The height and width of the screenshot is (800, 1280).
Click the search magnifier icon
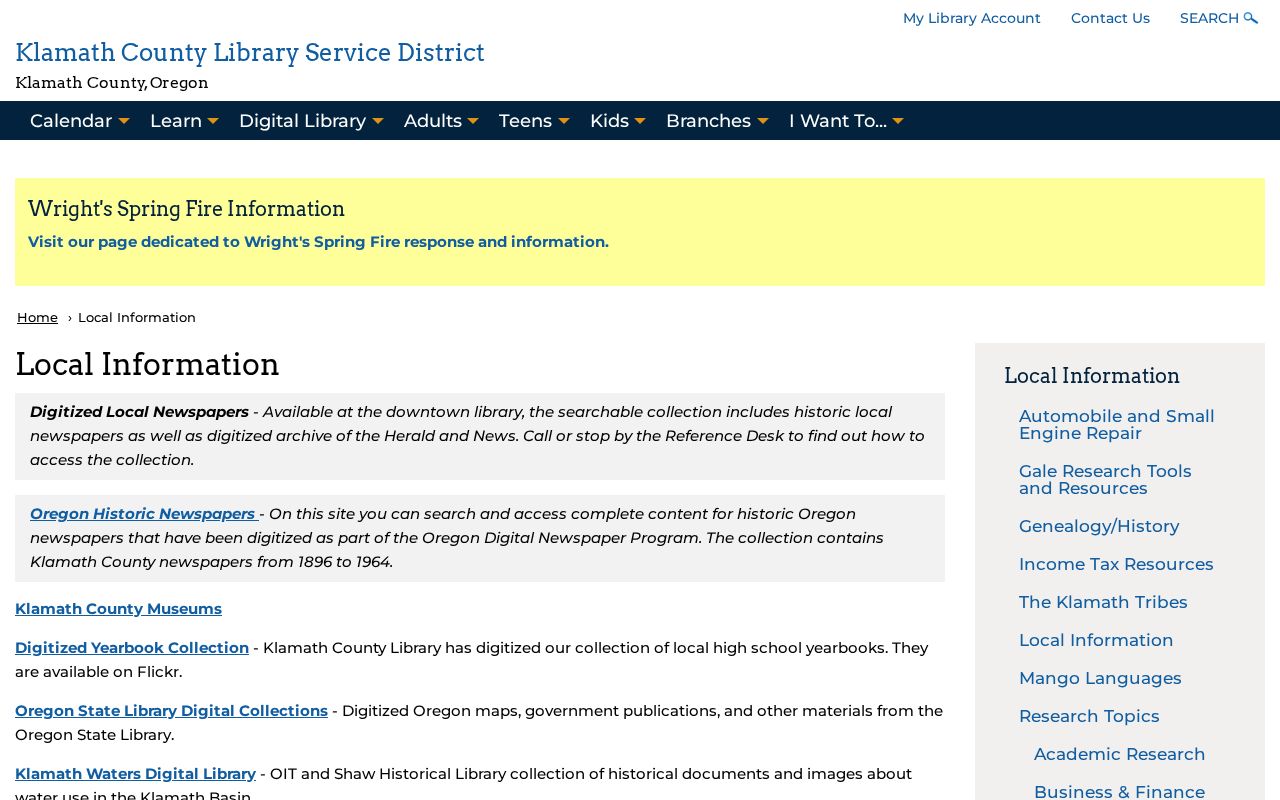(x=1251, y=18)
